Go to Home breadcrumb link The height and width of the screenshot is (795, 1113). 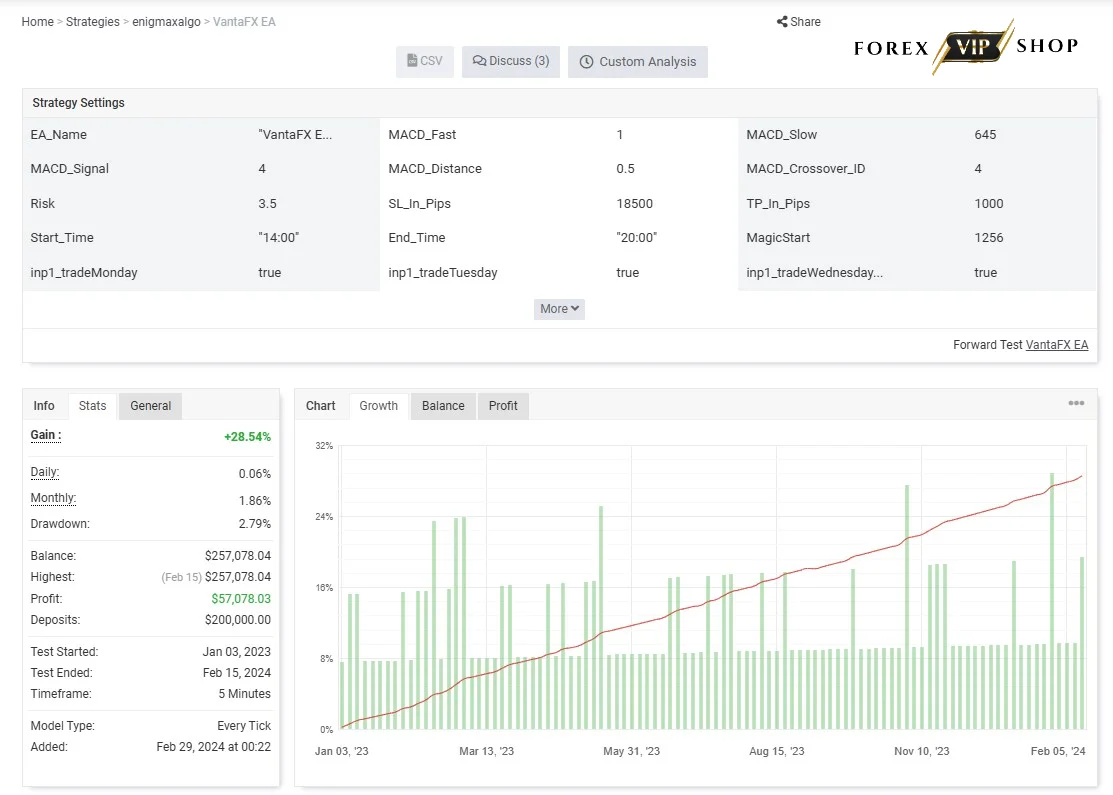pyautogui.click(x=38, y=22)
